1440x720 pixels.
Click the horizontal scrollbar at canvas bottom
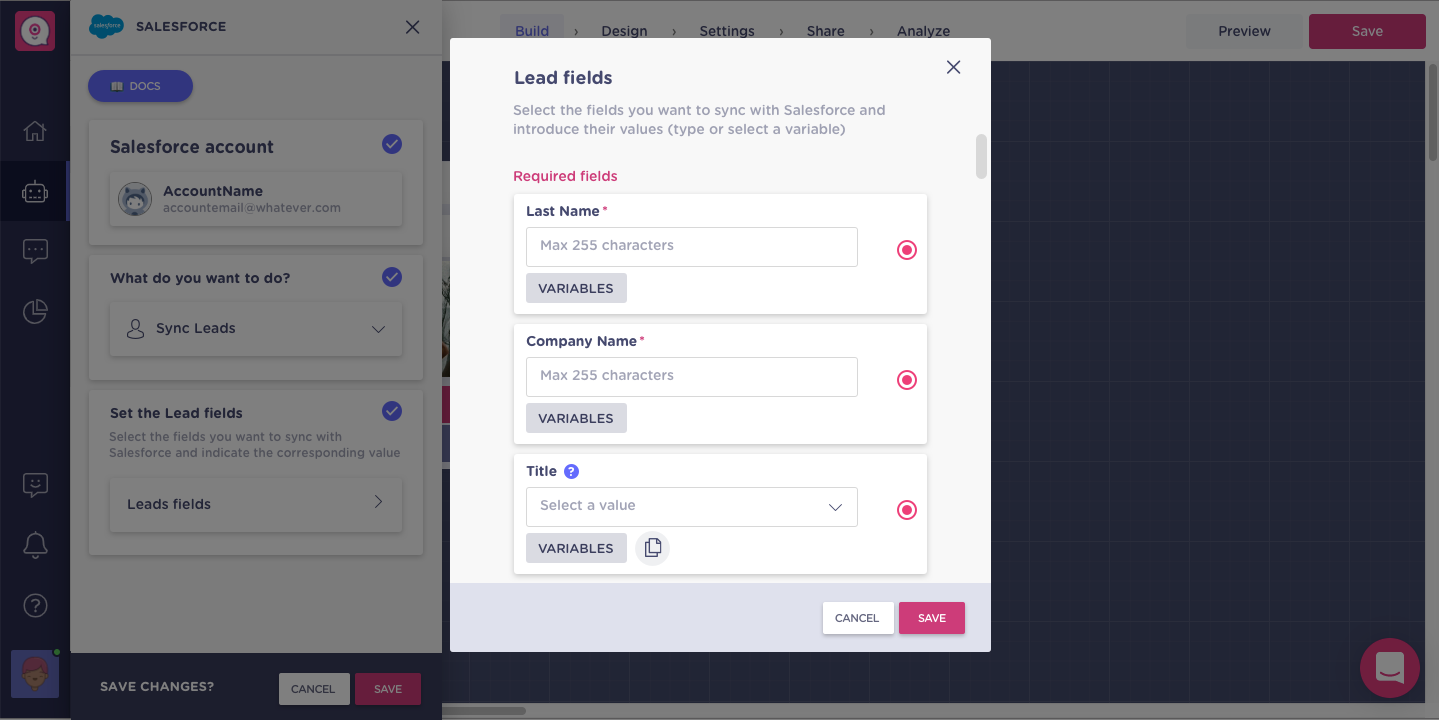(x=484, y=711)
